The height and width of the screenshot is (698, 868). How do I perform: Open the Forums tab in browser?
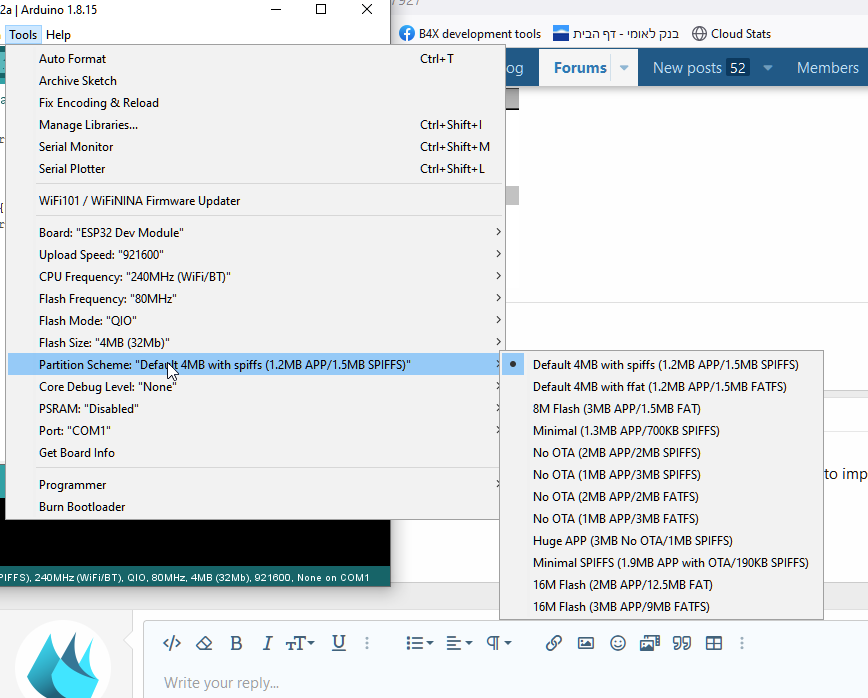coord(580,68)
